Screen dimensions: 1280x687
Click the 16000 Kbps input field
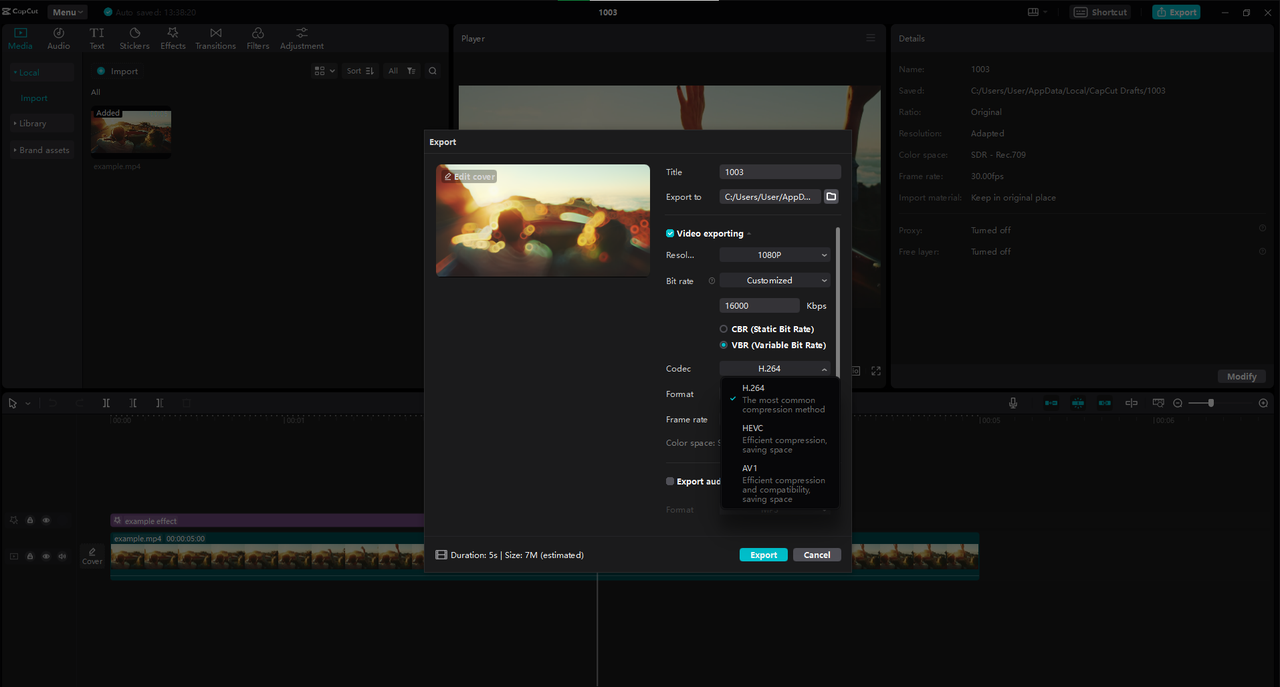click(x=759, y=305)
